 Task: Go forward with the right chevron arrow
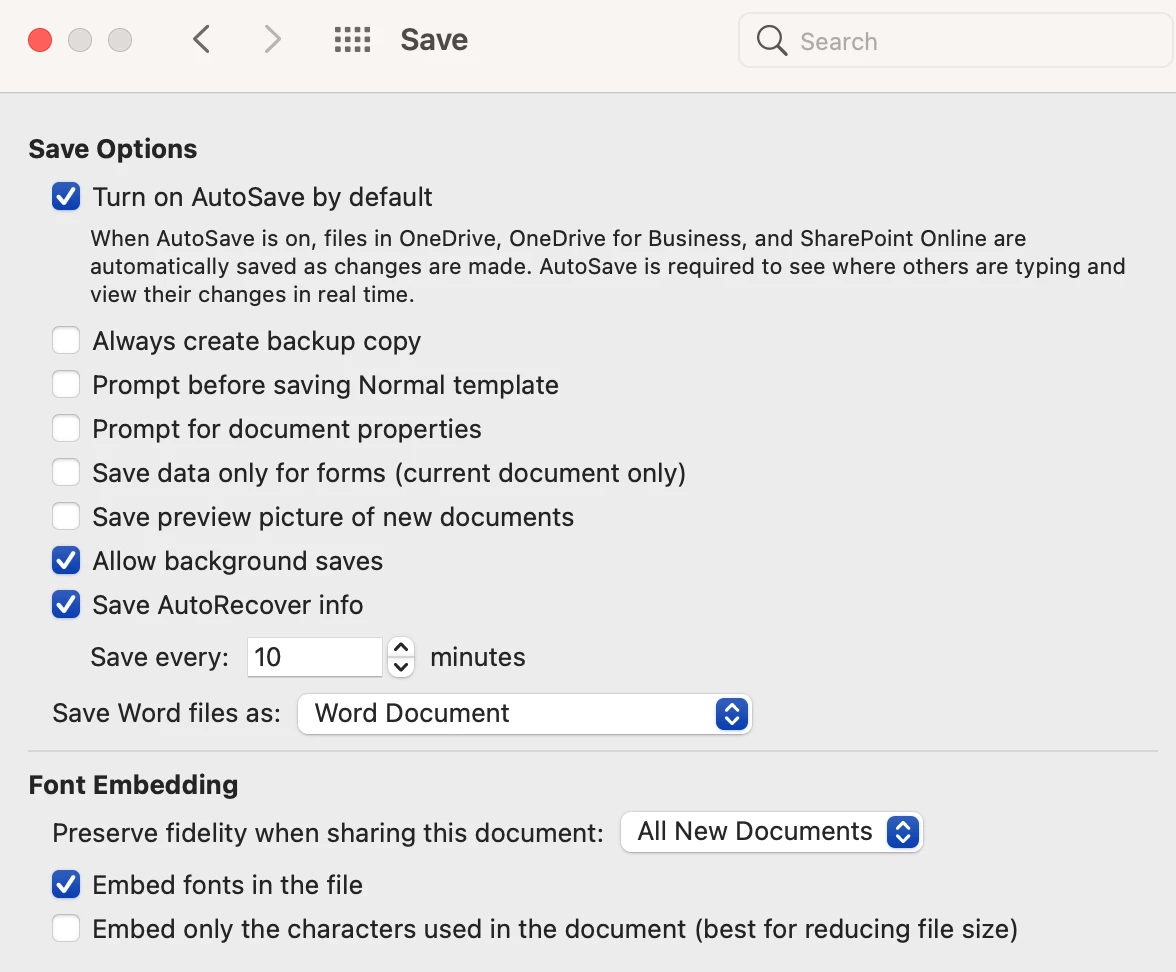(273, 39)
